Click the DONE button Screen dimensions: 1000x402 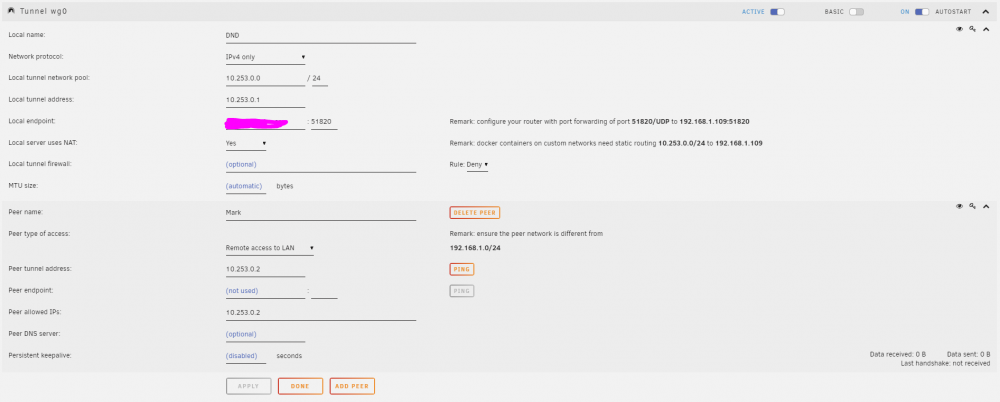pyautogui.click(x=300, y=386)
